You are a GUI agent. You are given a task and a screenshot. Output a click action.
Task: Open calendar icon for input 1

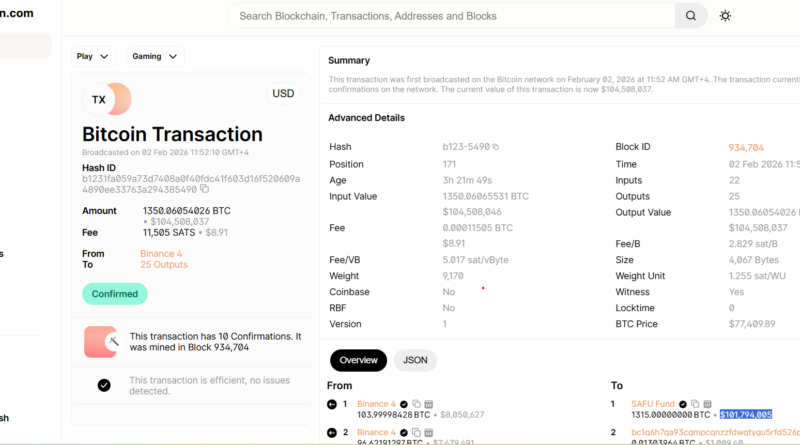[429, 404]
